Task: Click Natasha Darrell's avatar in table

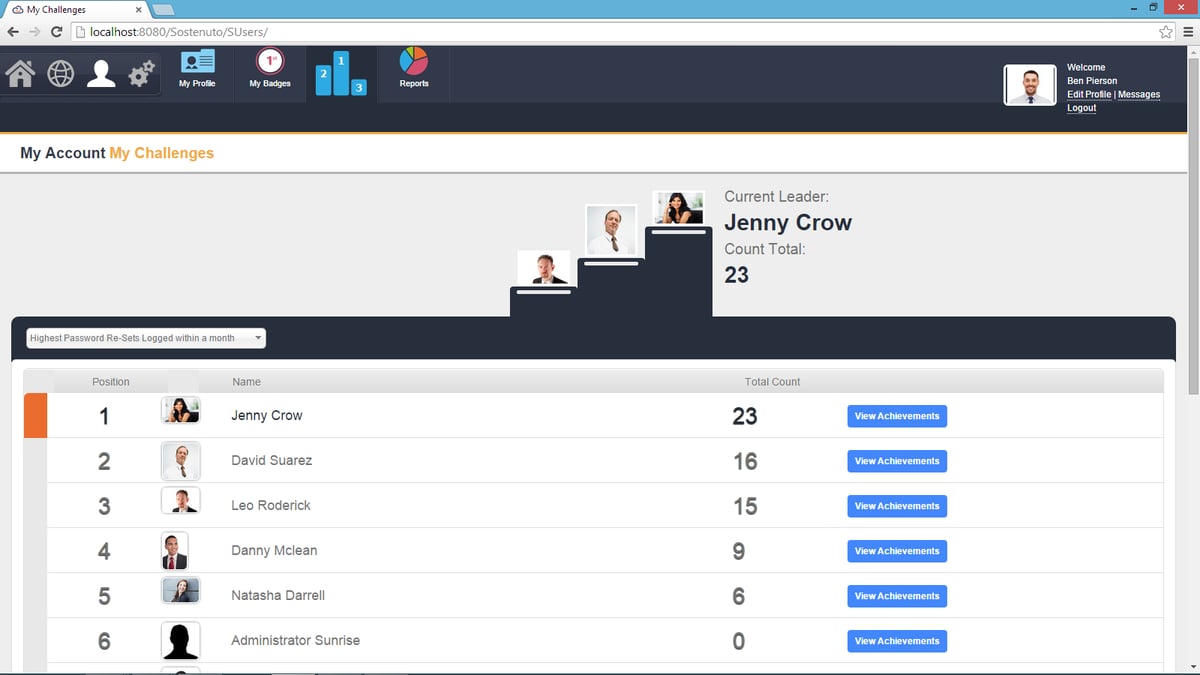Action: click(181, 590)
